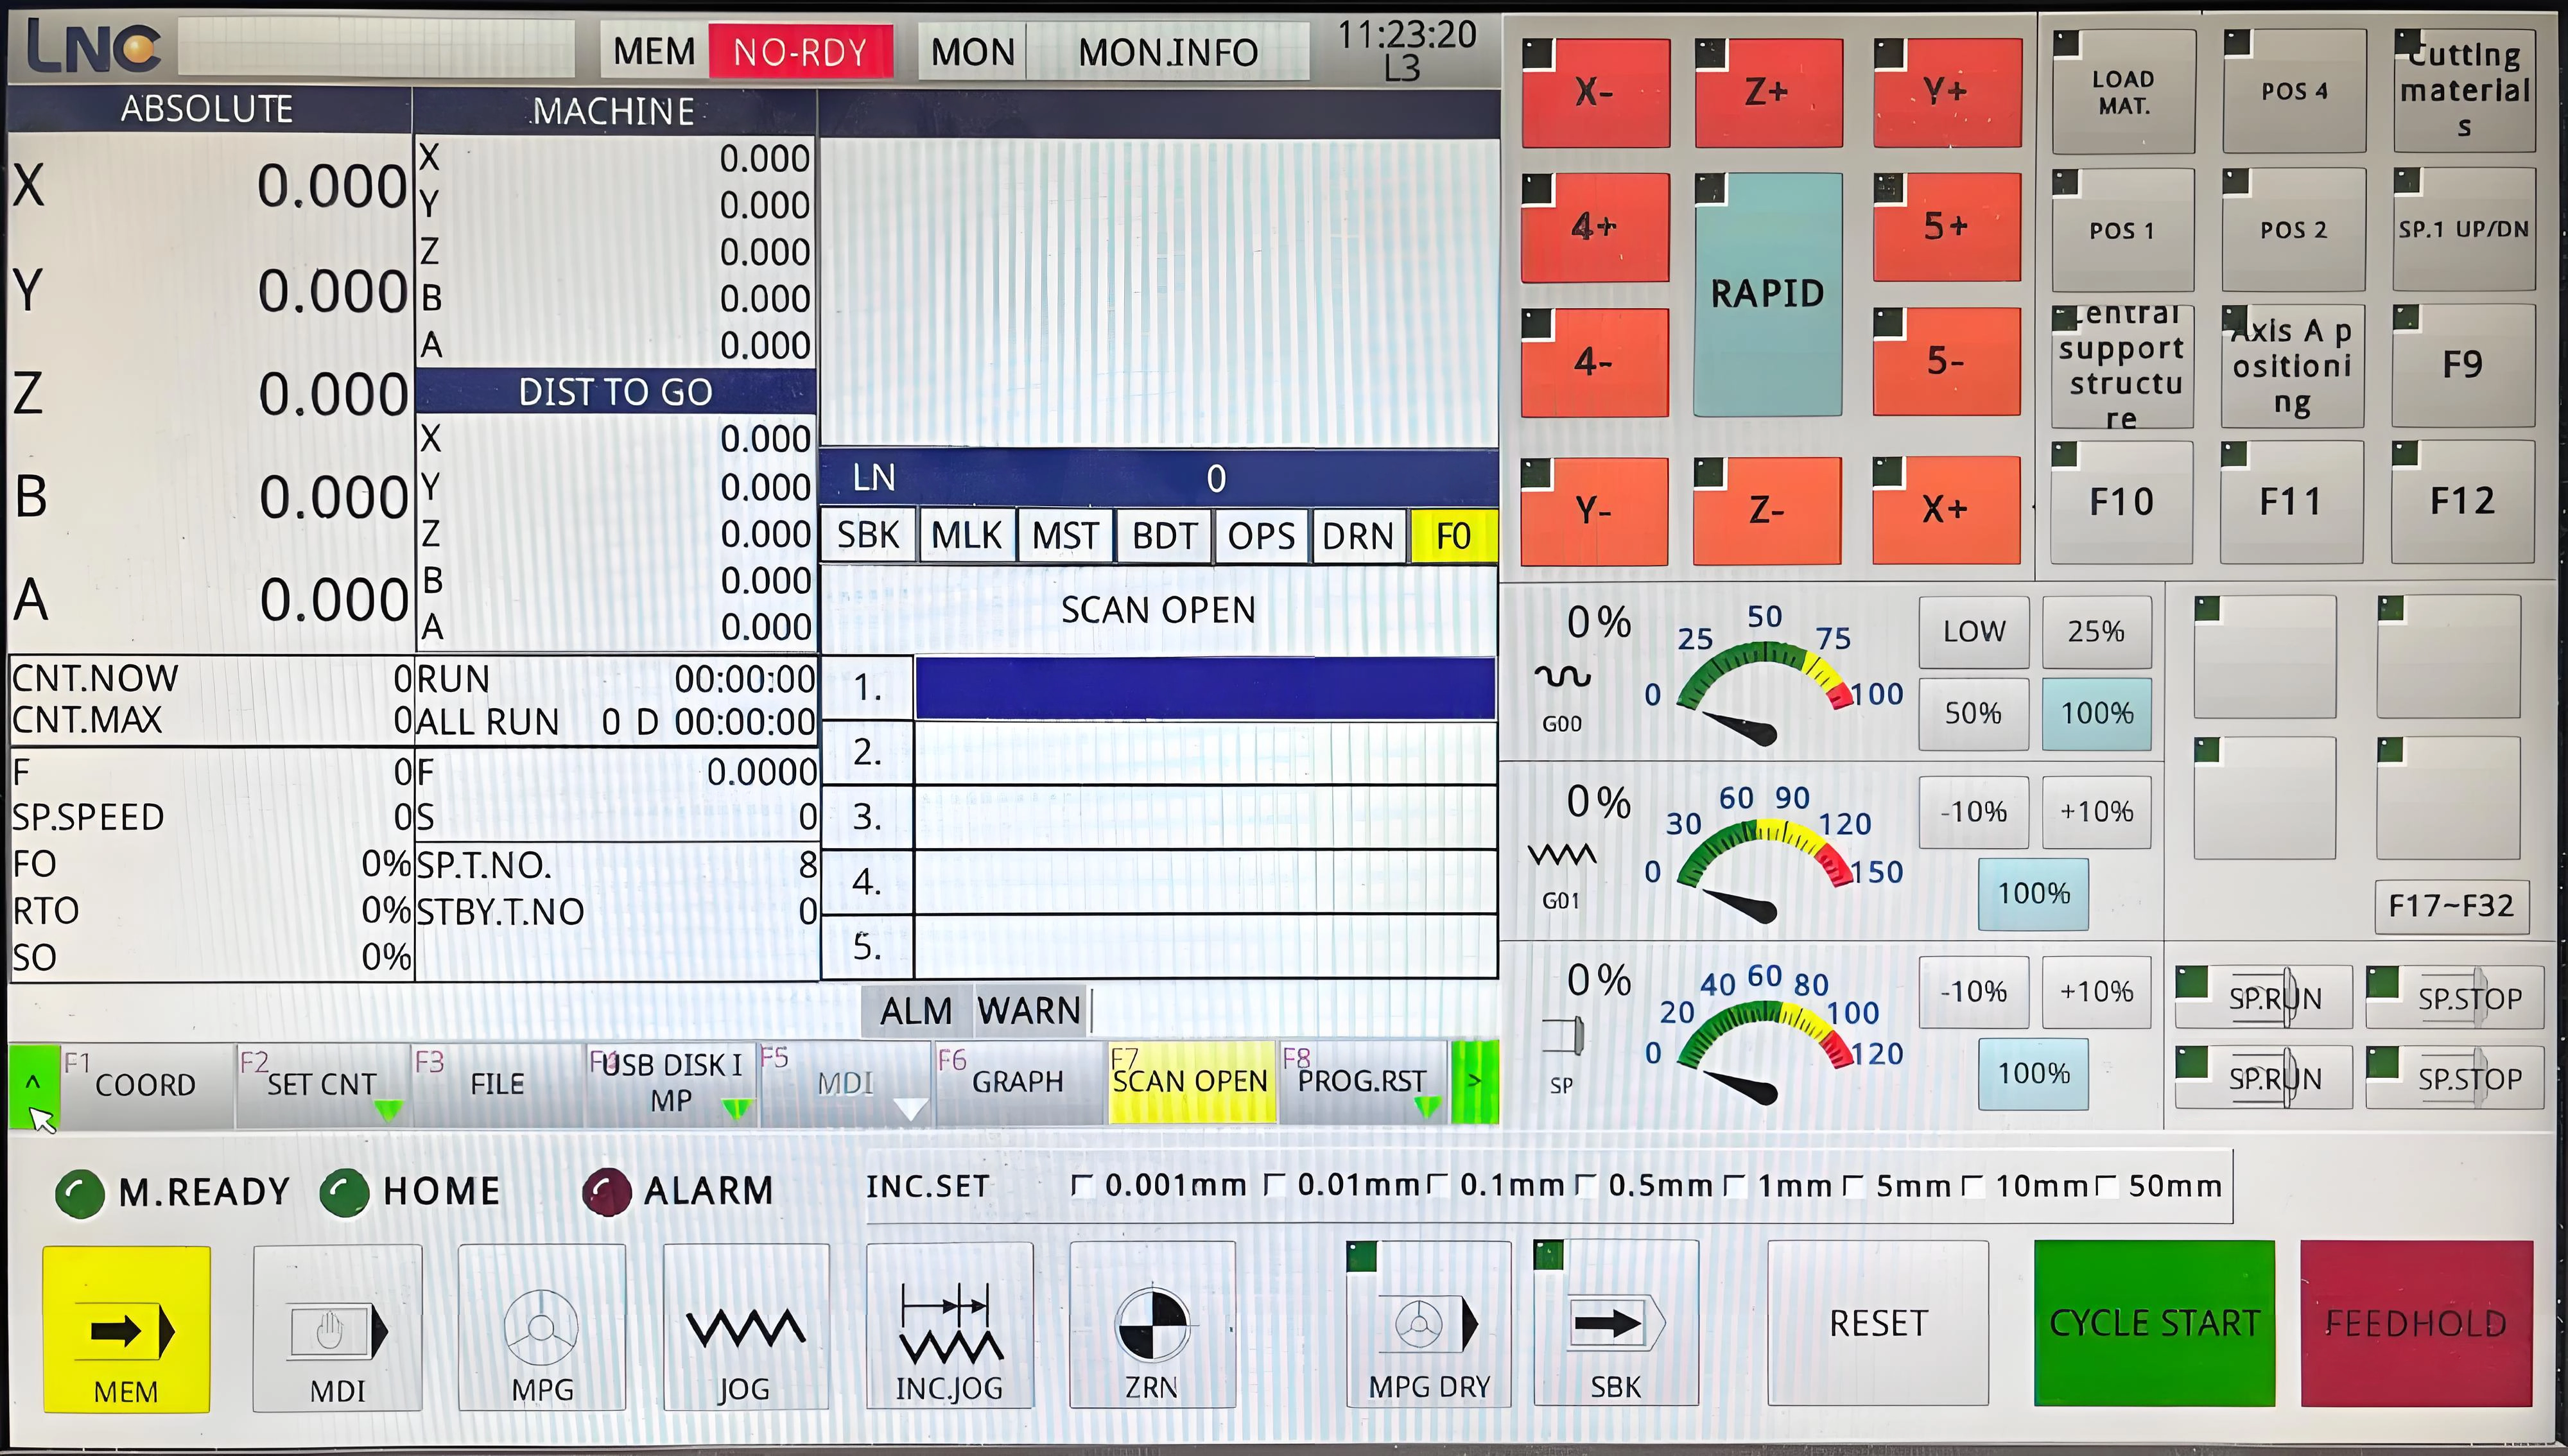Toggle SBK single block mode
This screenshot has width=2568, height=1456.
[x=1615, y=1325]
